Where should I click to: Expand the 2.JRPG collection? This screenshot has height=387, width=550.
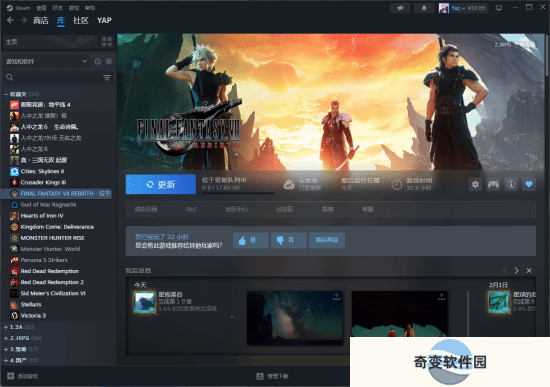tap(20, 338)
